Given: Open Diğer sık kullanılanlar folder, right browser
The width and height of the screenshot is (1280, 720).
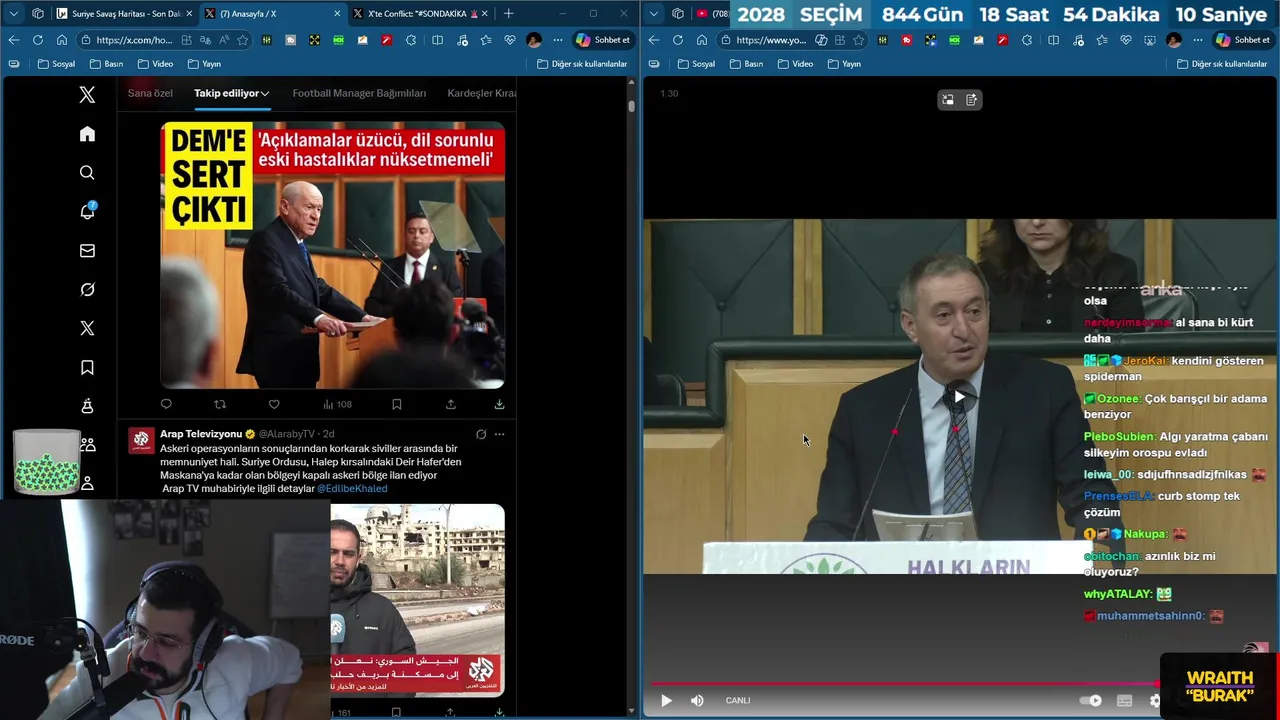Looking at the screenshot, I should pyautogui.click(x=1222, y=64).
